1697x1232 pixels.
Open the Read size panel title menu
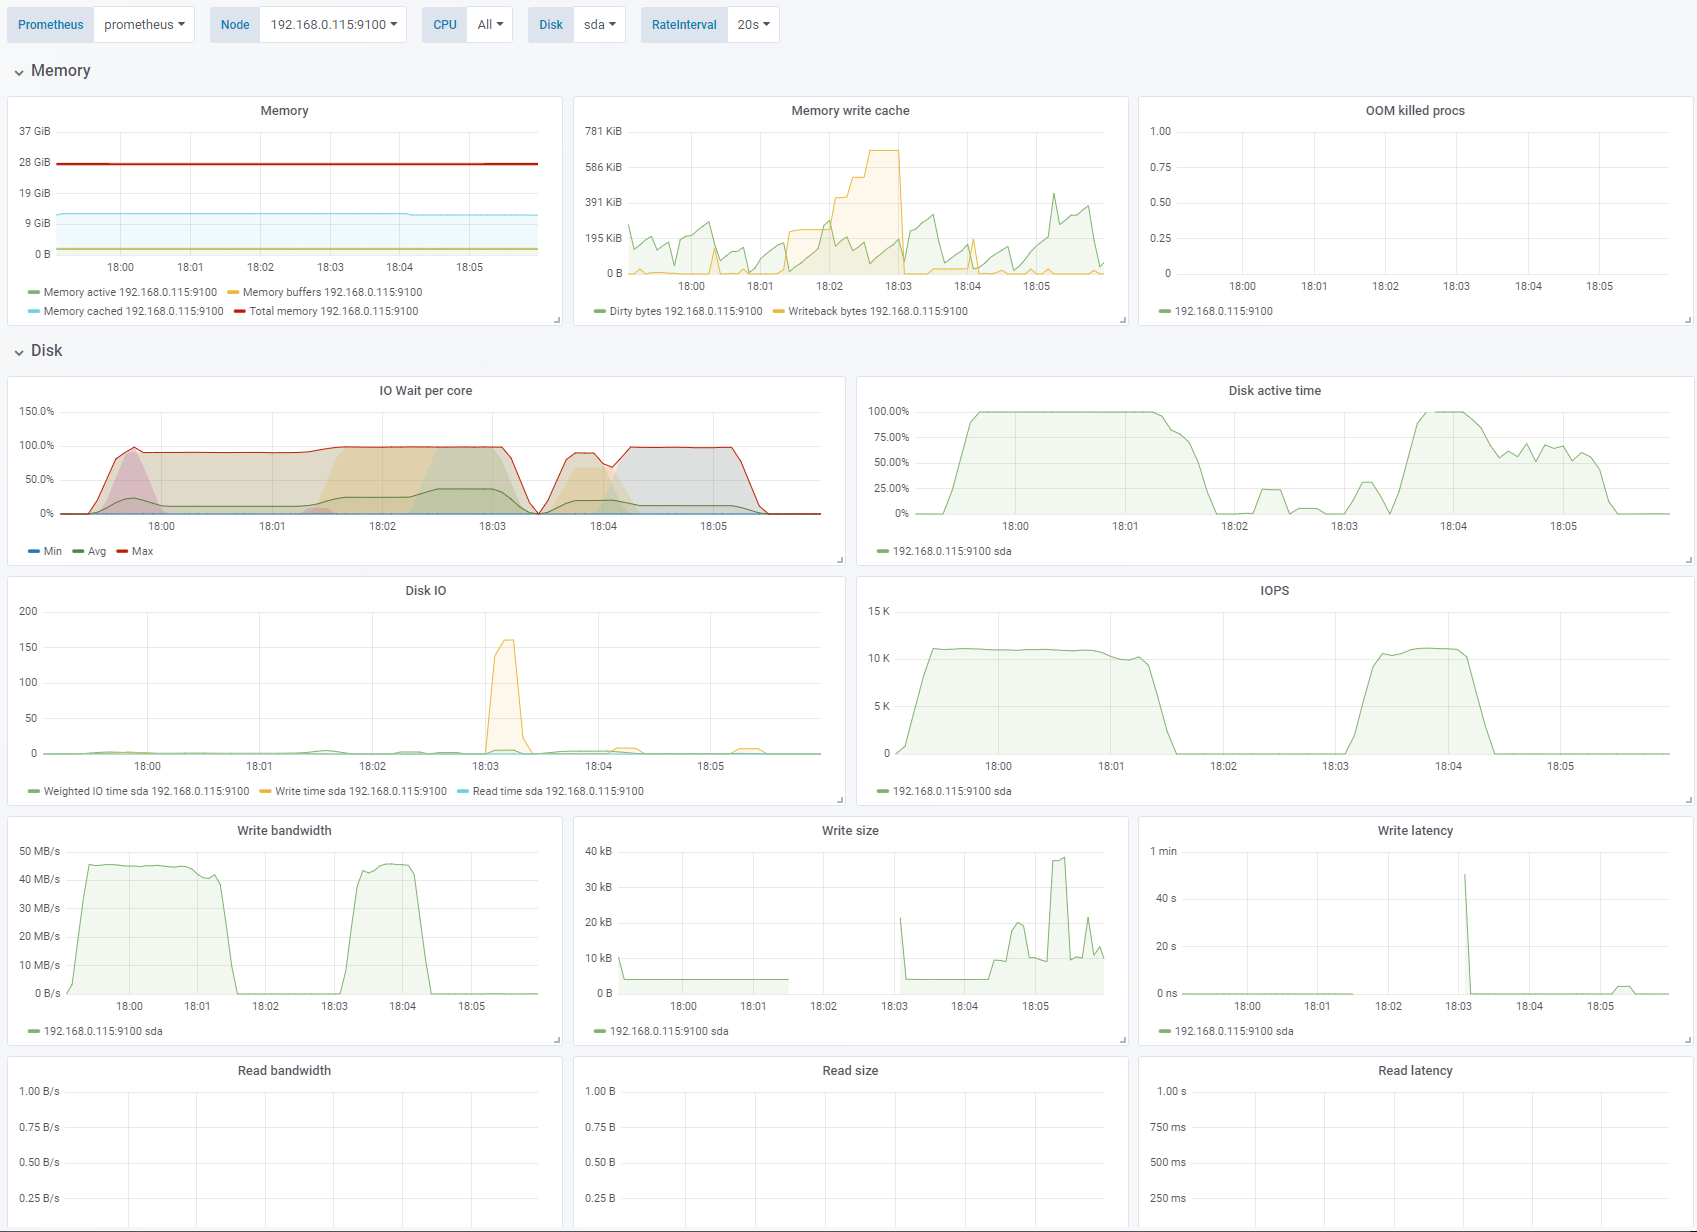(851, 1071)
